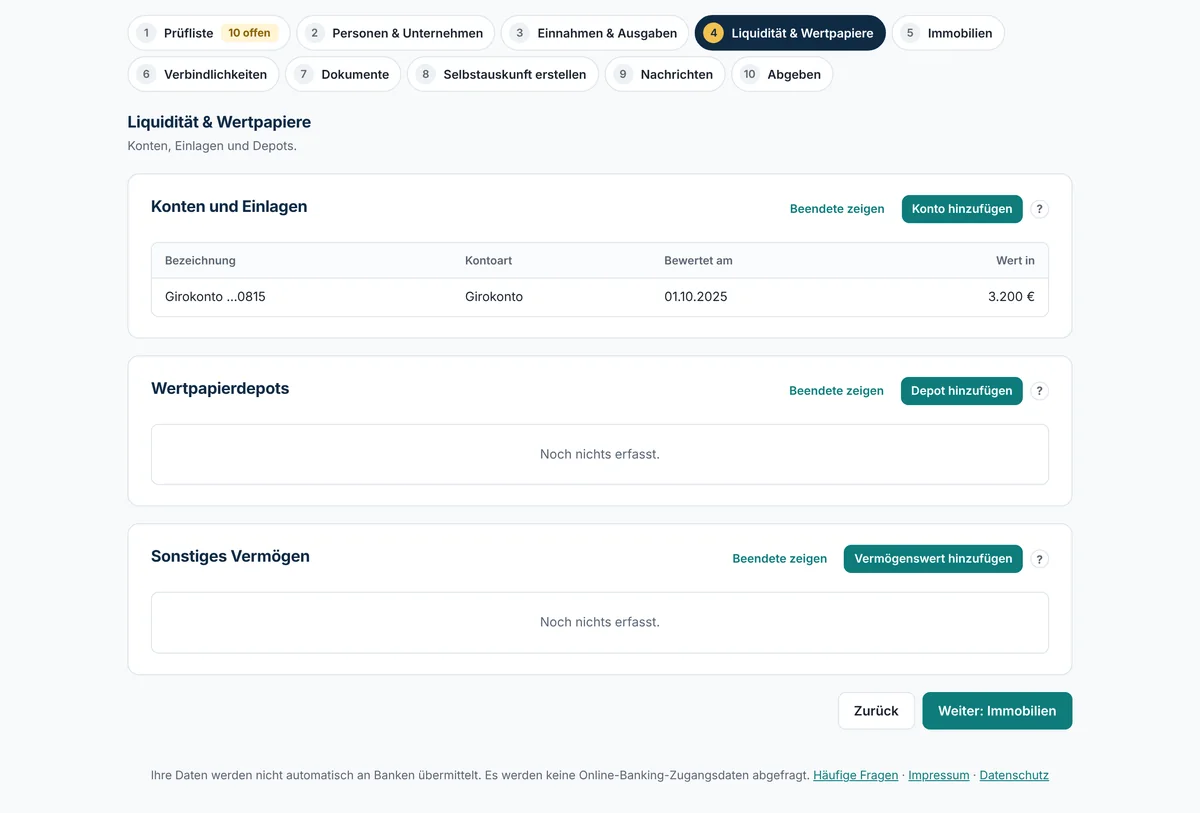Open the Häufige Fragen link
Viewport: 1200px width, 813px height.
coord(856,775)
